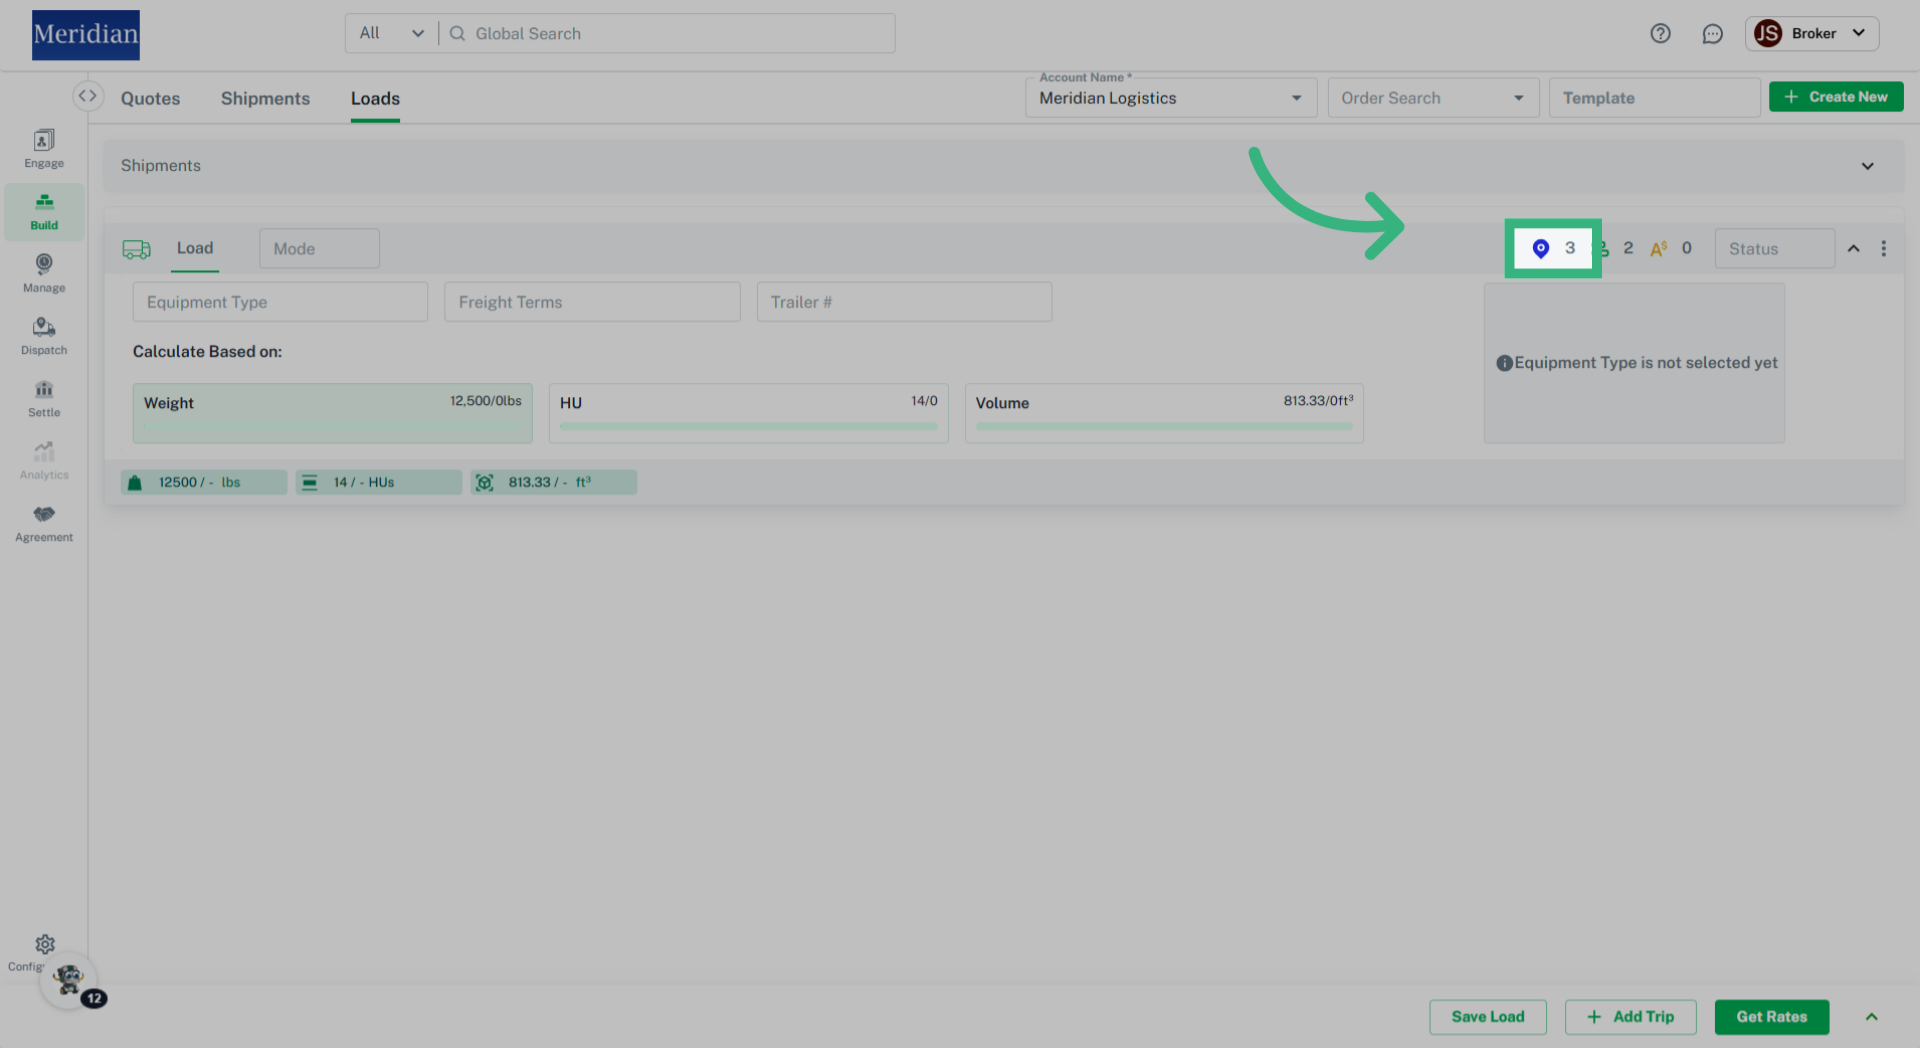Open the help question mark icon
This screenshot has width=1920, height=1048.
click(x=1660, y=33)
